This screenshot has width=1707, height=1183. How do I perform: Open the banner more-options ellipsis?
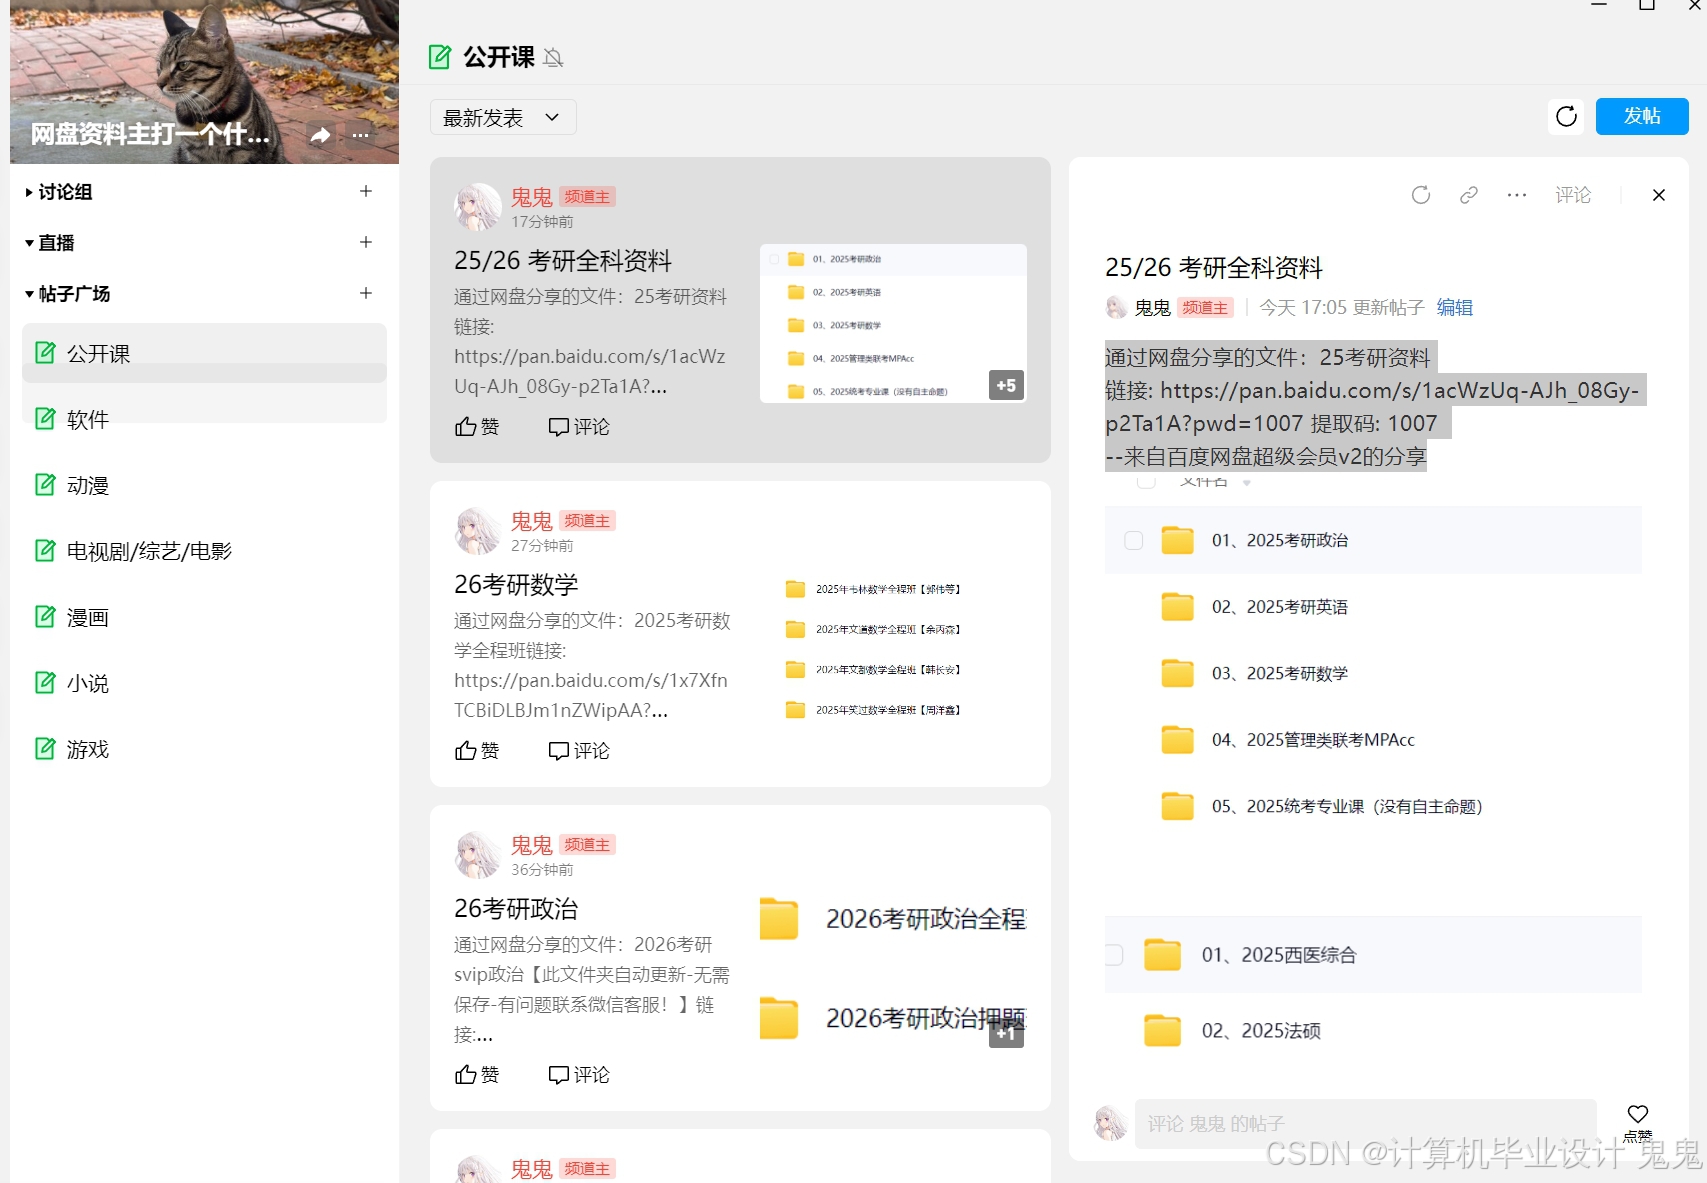click(x=361, y=135)
